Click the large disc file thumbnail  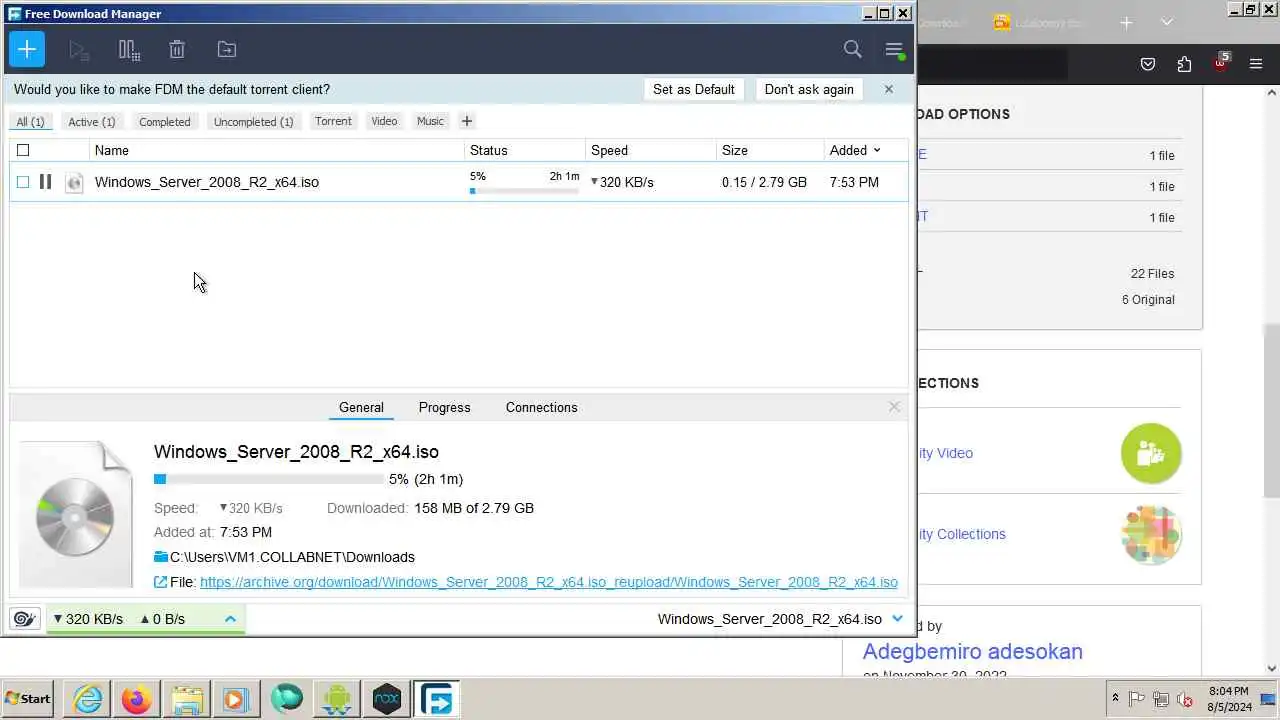tap(76, 514)
